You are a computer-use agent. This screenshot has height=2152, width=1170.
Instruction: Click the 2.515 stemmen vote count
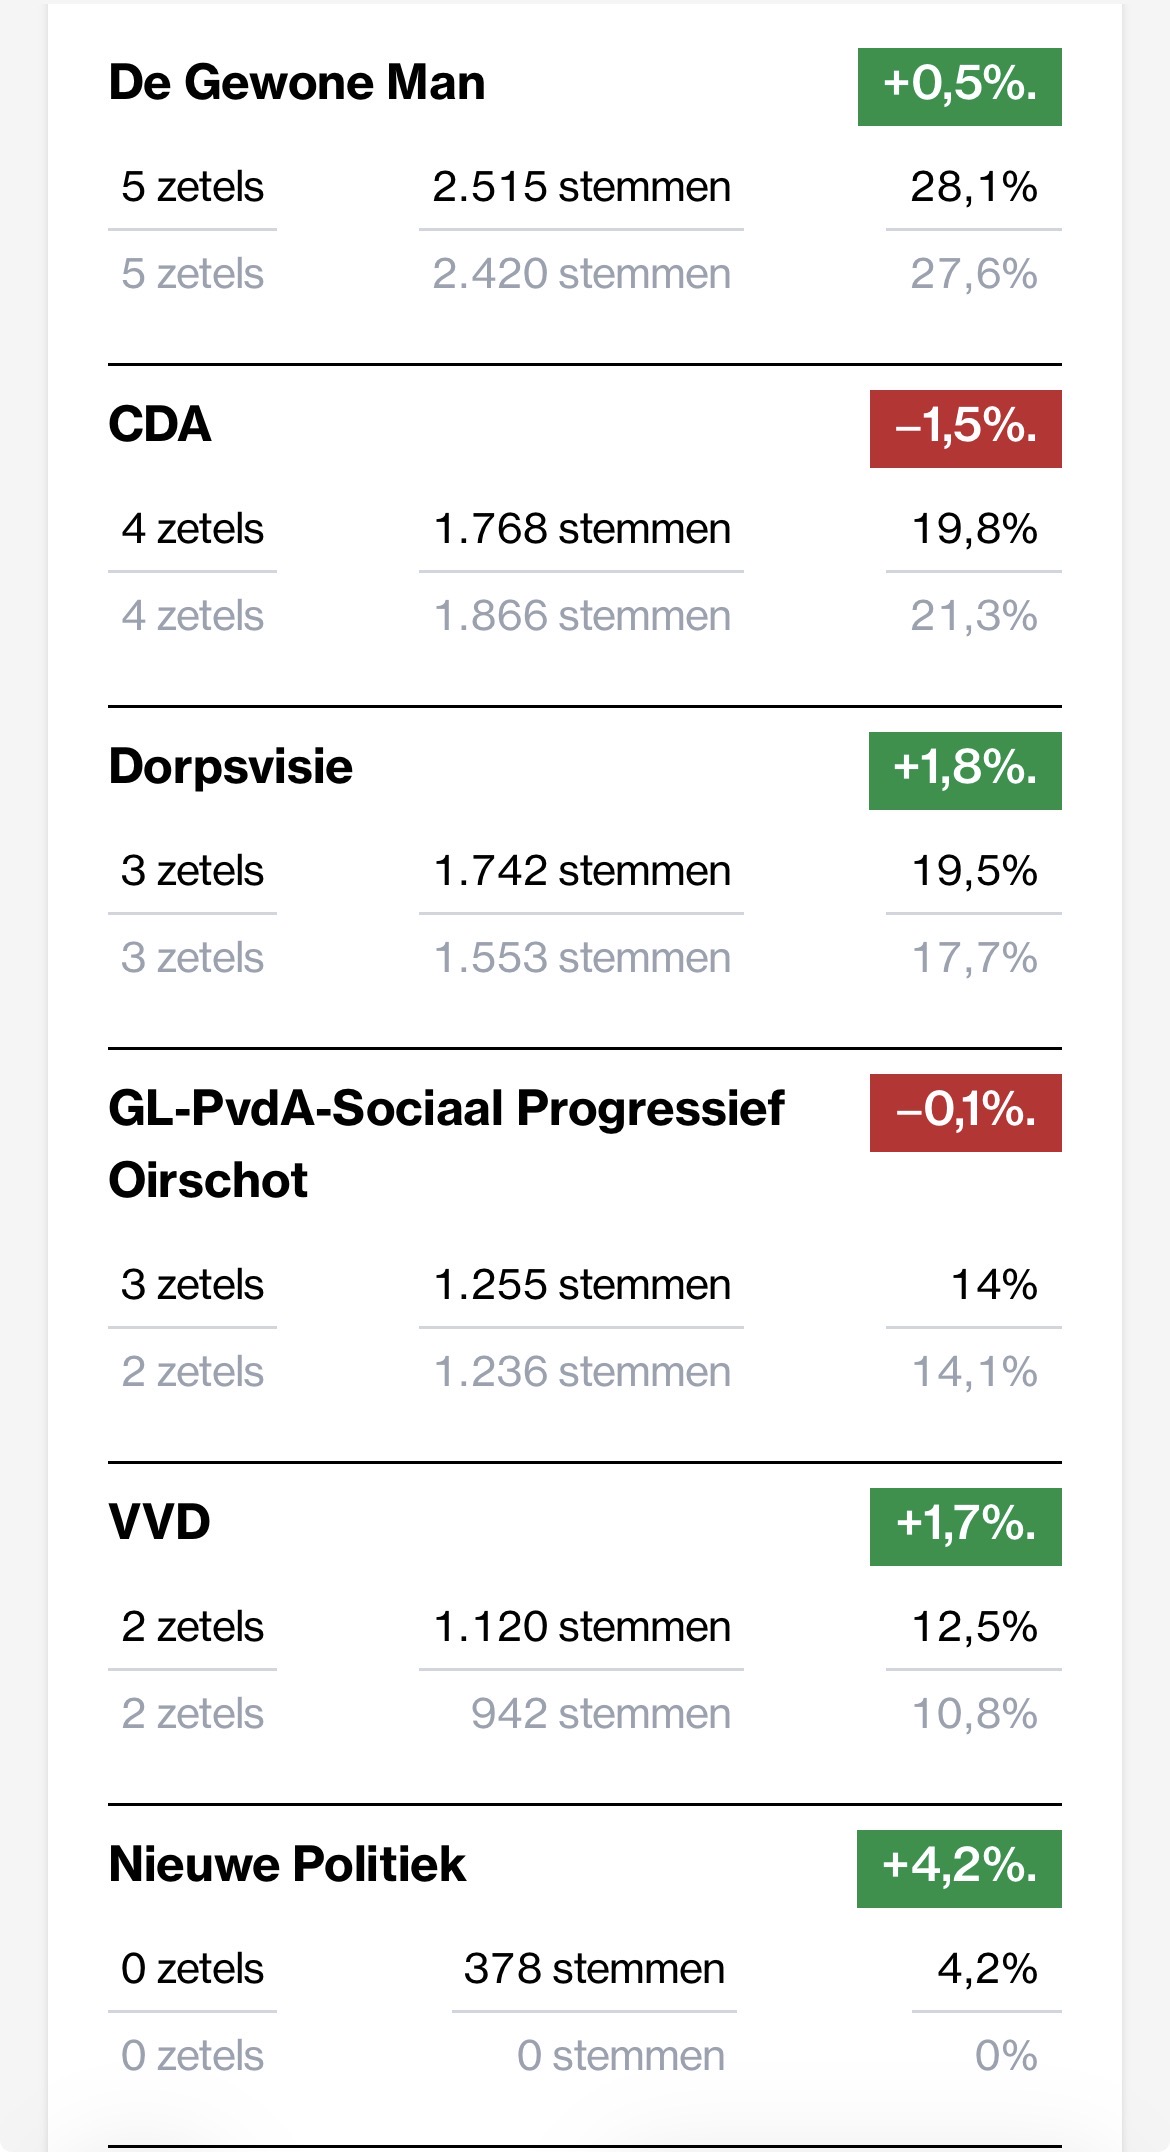tap(581, 187)
